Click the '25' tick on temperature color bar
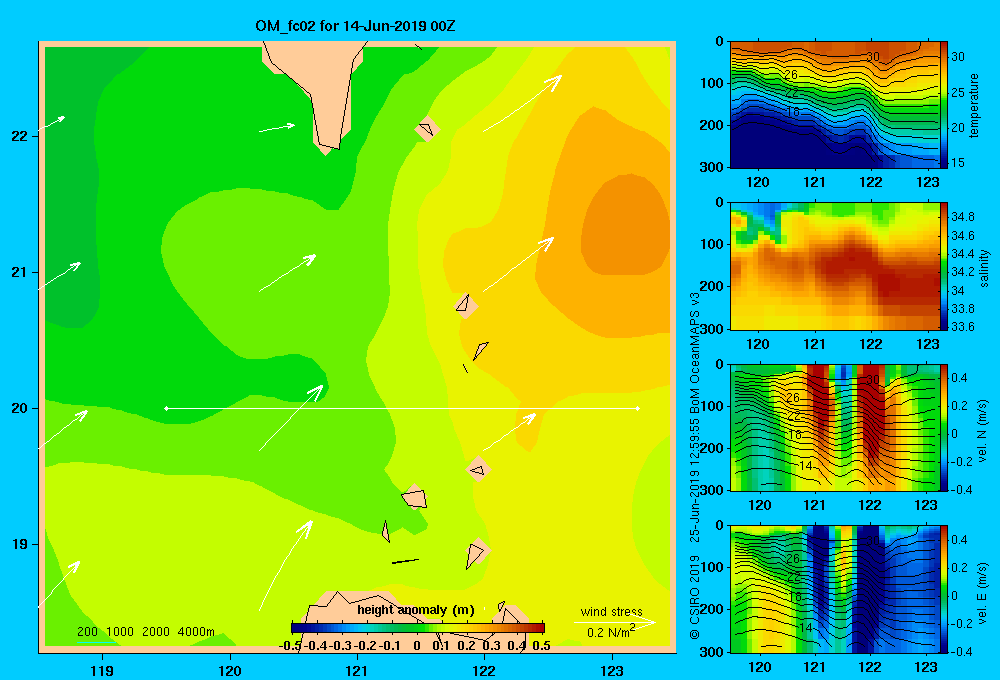 [958, 92]
